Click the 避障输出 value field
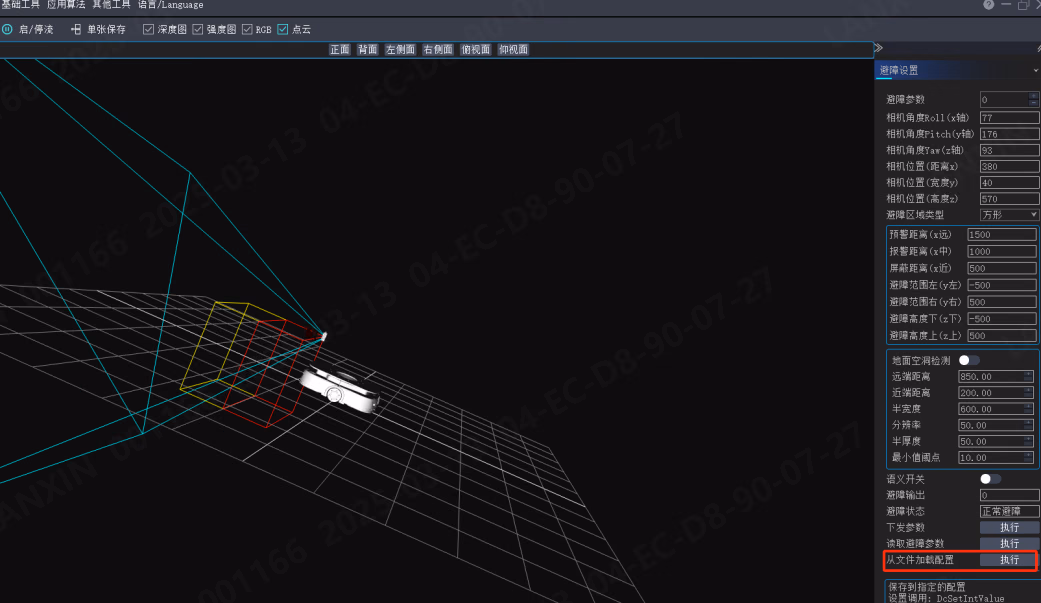This screenshot has width=1041, height=603. (1009, 495)
